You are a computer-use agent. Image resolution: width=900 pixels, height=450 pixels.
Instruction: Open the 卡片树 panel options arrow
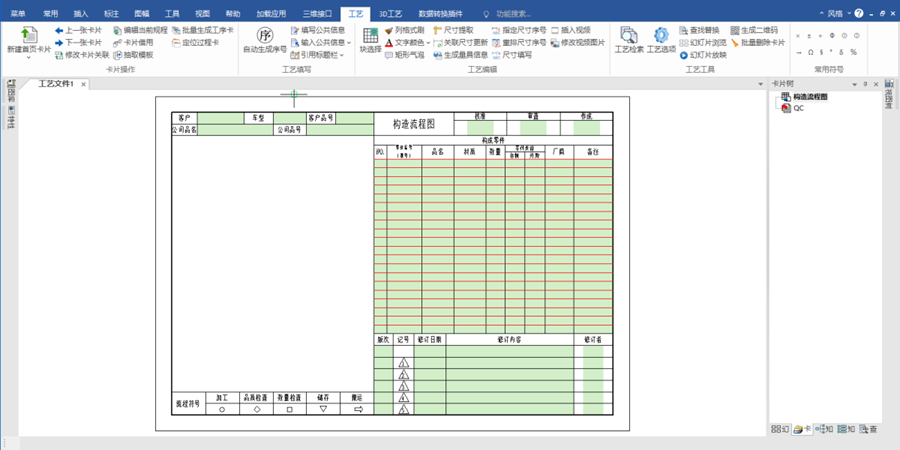855,84
